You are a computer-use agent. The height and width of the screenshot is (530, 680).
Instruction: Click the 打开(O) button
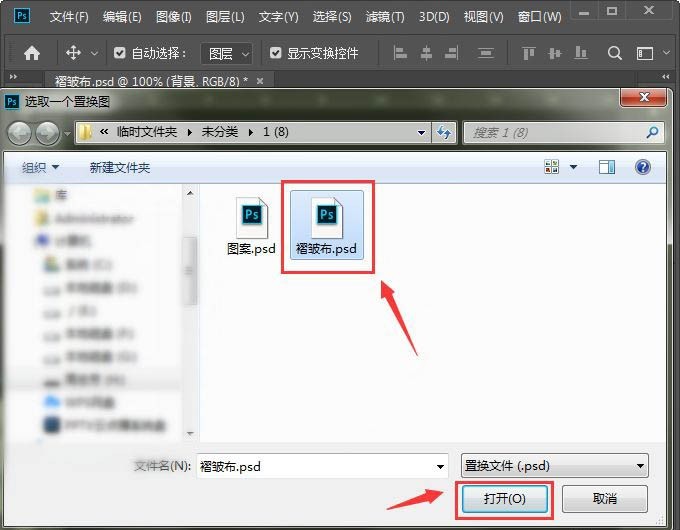(504, 499)
